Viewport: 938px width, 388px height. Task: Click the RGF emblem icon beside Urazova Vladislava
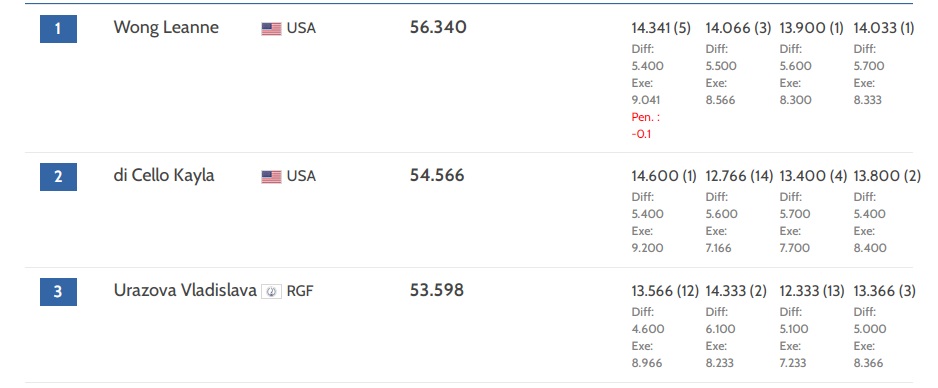pos(271,292)
